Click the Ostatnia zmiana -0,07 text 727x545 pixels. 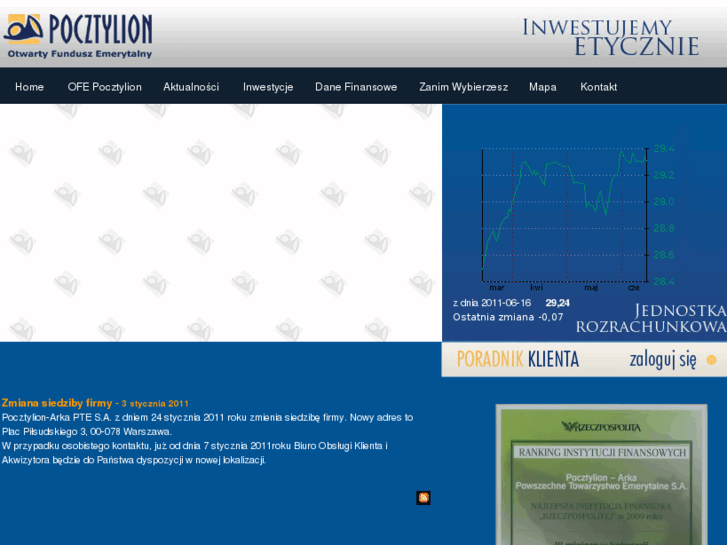click(508, 317)
